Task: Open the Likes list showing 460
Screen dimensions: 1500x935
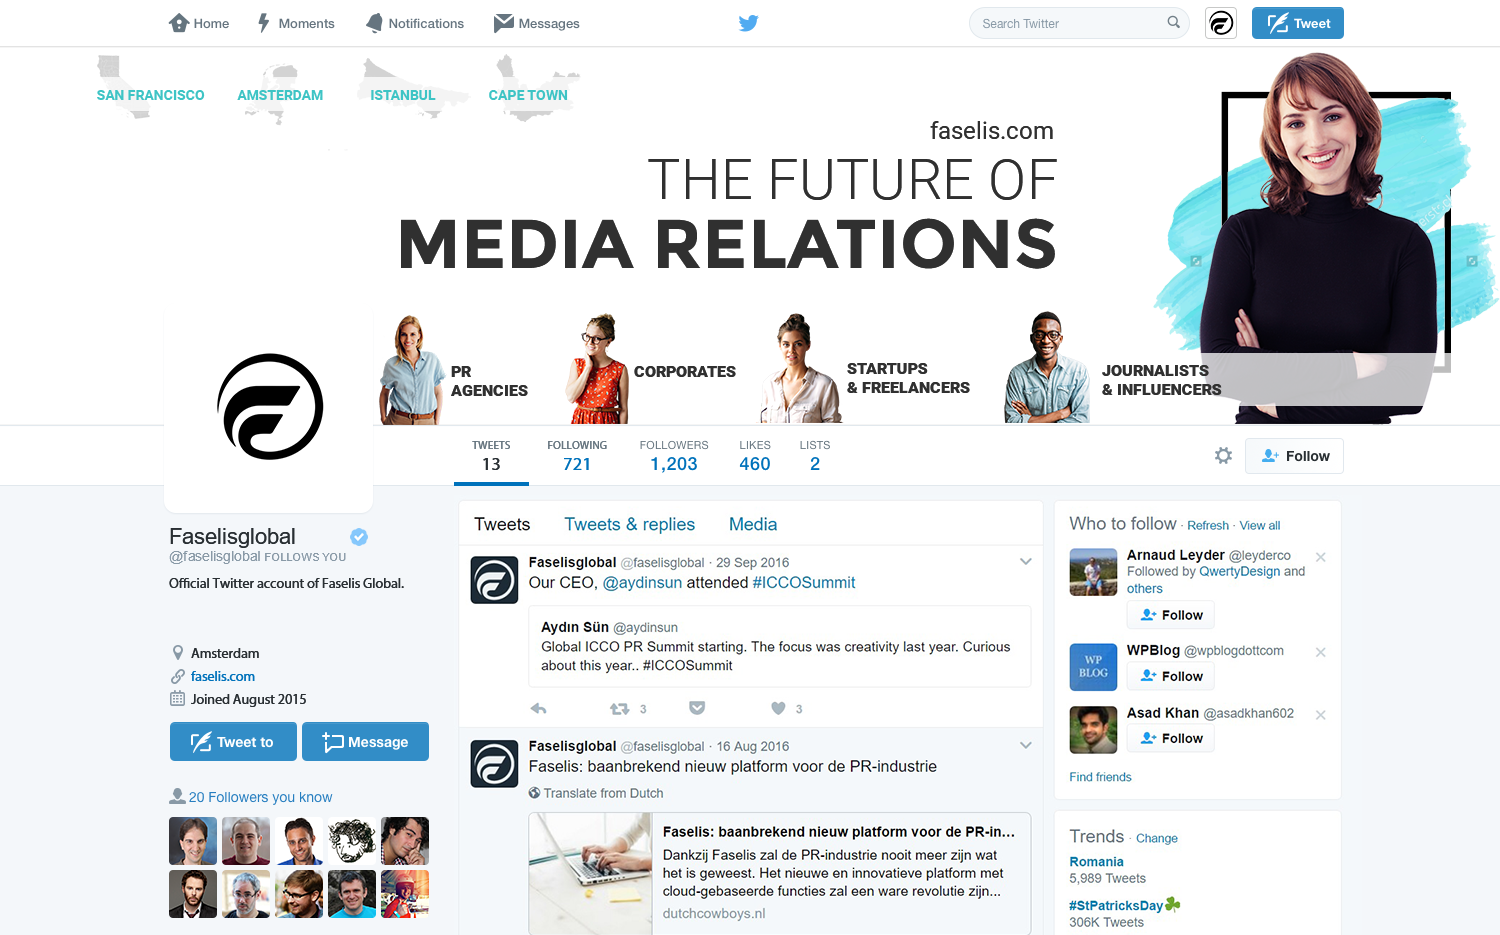Action: coord(755,456)
